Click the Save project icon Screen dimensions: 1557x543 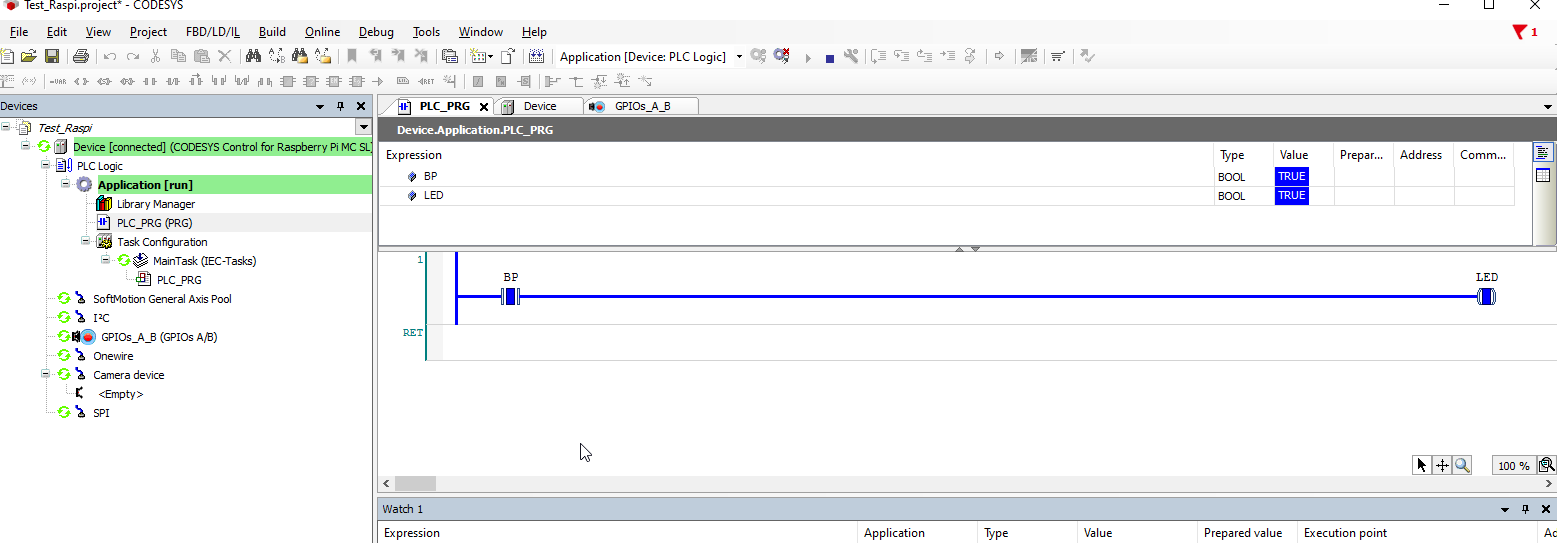pyautogui.click(x=52, y=57)
